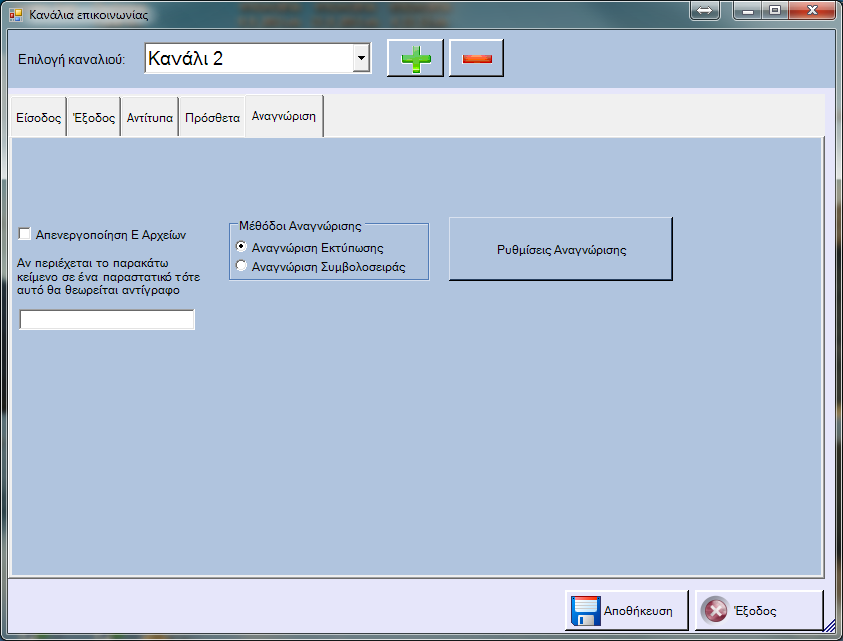Select Αναγνώριση Εκτύπωσης radio option
The width and height of the screenshot is (843, 641).
tap(241, 247)
